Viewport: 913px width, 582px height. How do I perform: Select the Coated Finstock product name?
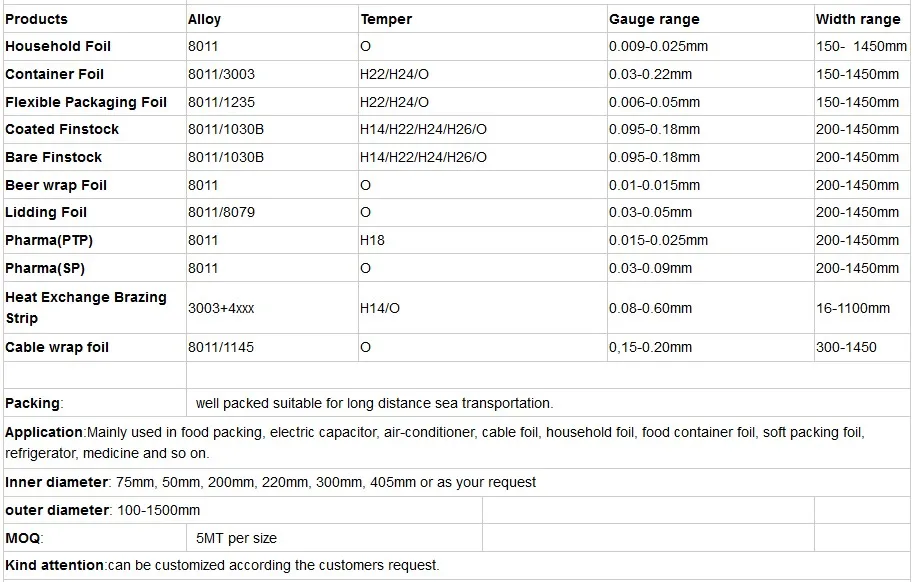click(x=62, y=129)
